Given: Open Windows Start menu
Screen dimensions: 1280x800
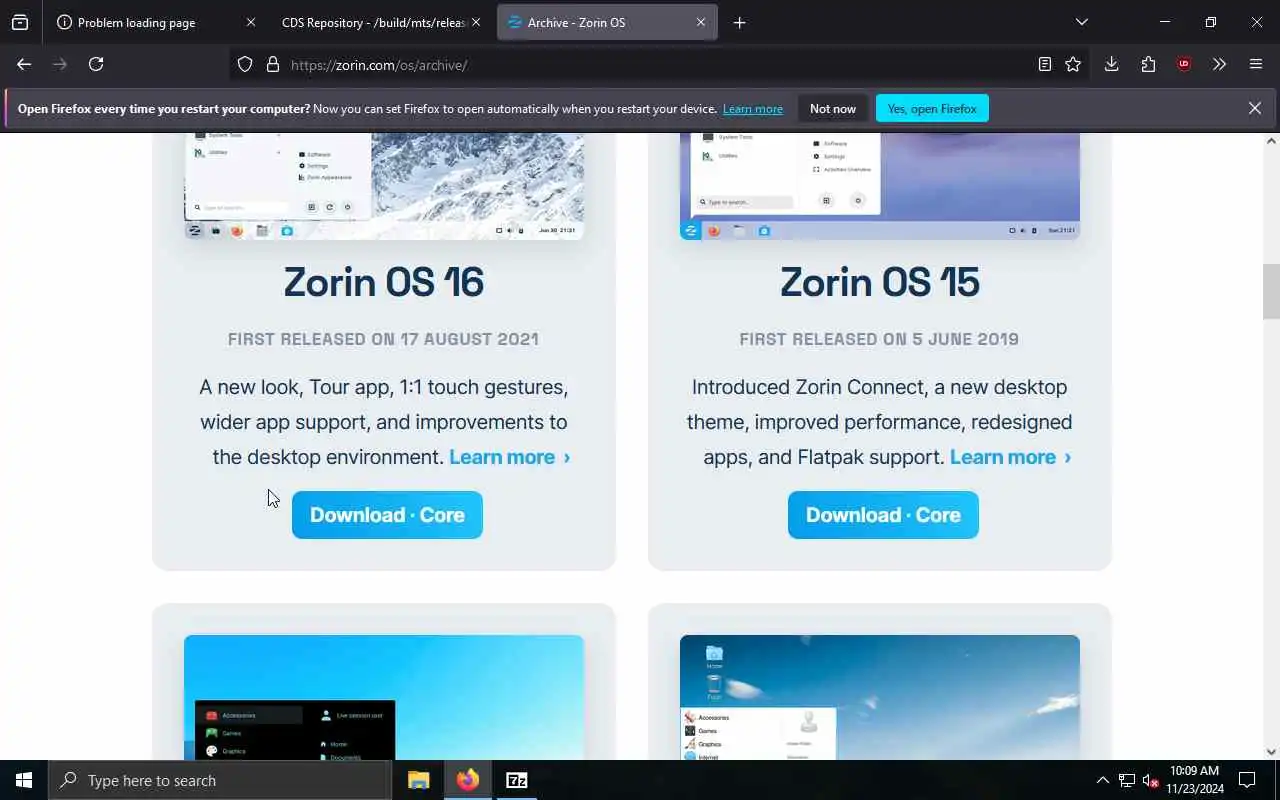Looking at the screenshot, I should pos(24,780).
